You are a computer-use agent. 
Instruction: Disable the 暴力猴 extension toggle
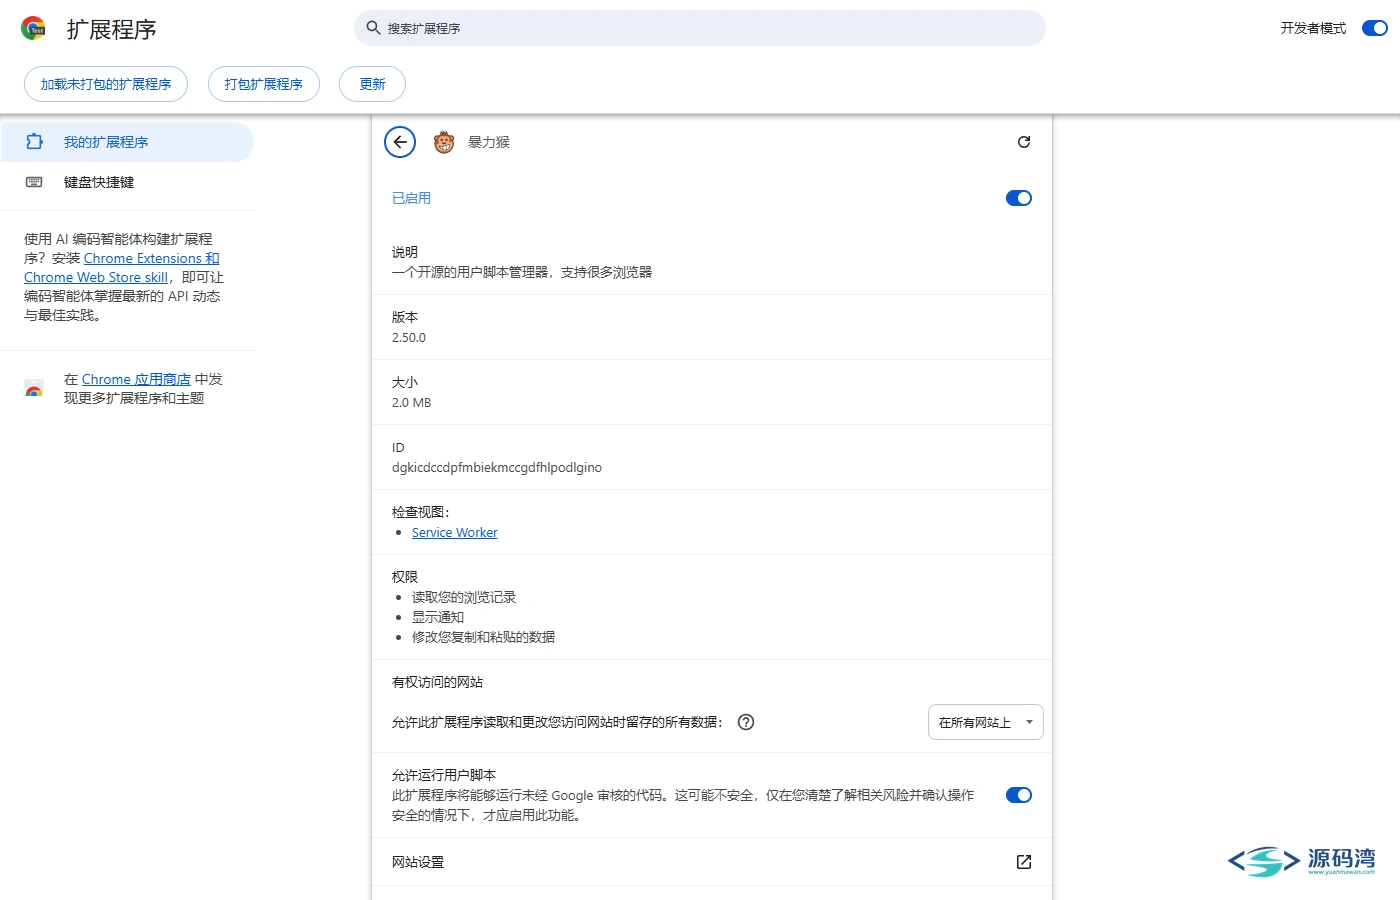pyautogui.click(x=1019, y=198)
